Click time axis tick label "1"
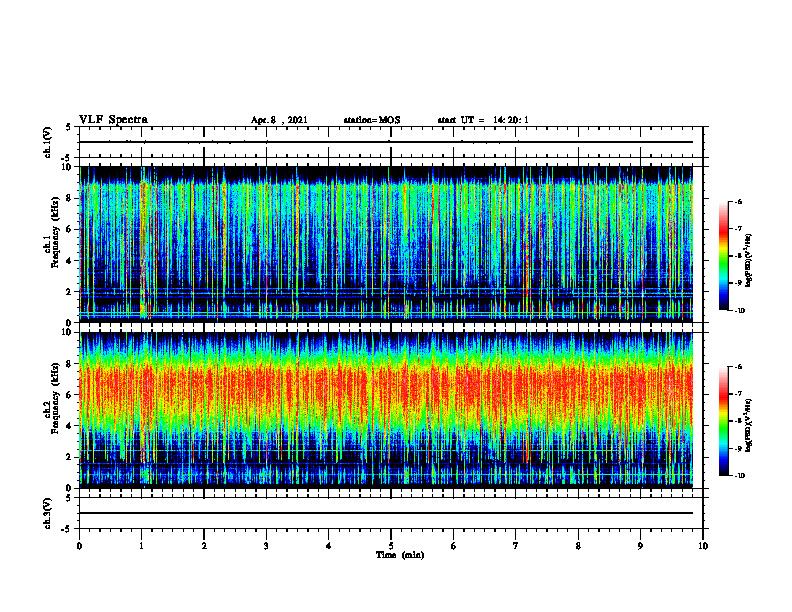This screenshot has width=792, height=612. click(141, 546)
